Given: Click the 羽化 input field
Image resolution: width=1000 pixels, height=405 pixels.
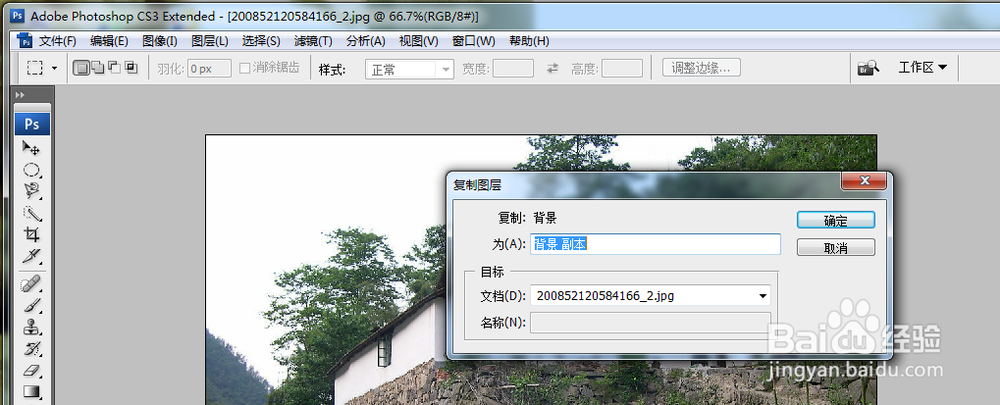Looking at the screenshot, I should [x=209, y=69].
